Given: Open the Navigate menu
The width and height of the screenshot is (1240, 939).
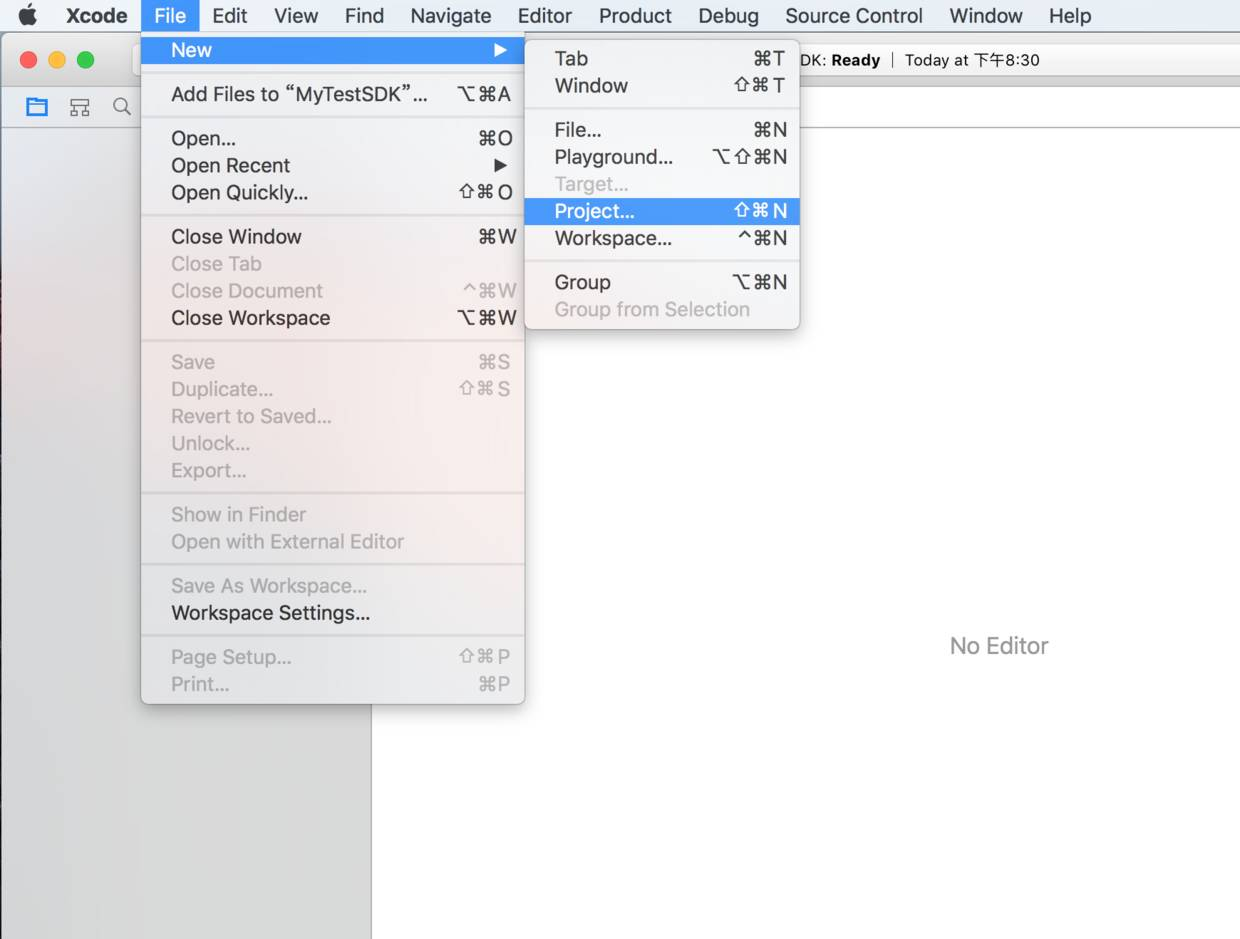Looking at the screenshot, I should 451,16.
